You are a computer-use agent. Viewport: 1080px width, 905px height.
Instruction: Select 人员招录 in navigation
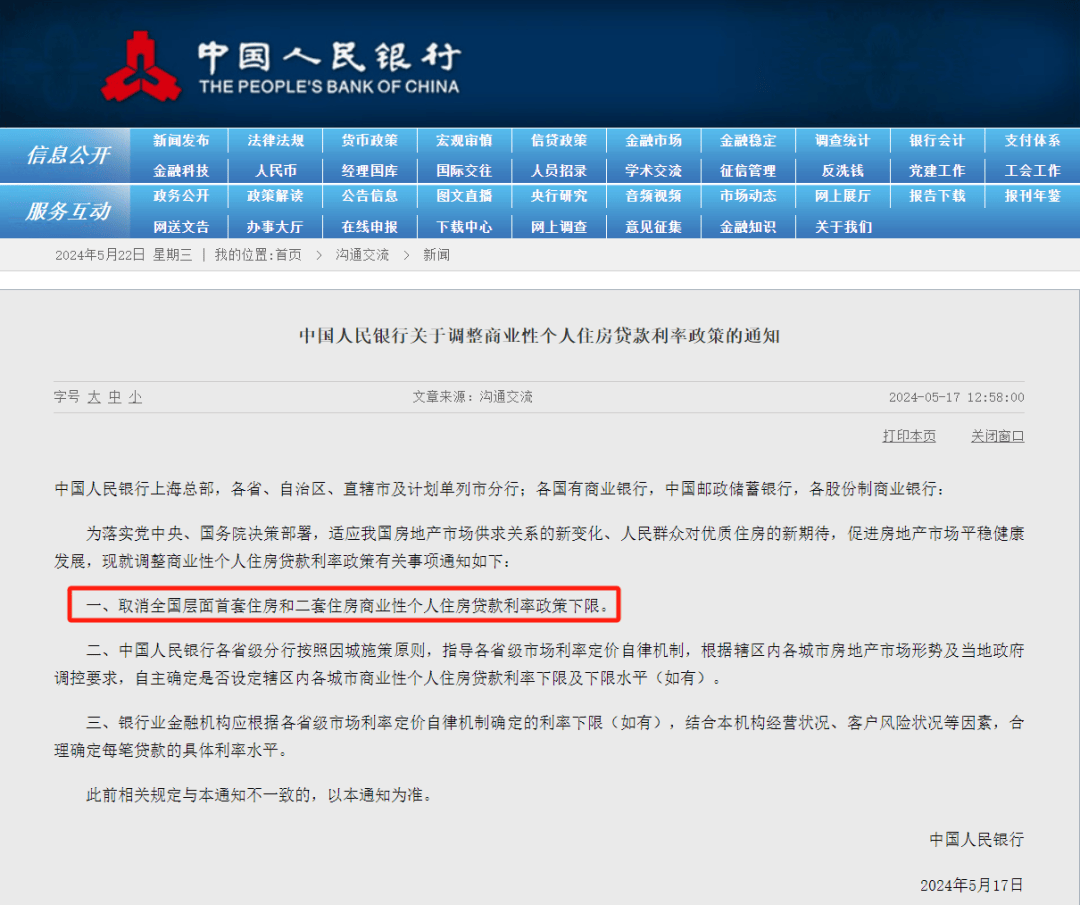pos(559,171)
